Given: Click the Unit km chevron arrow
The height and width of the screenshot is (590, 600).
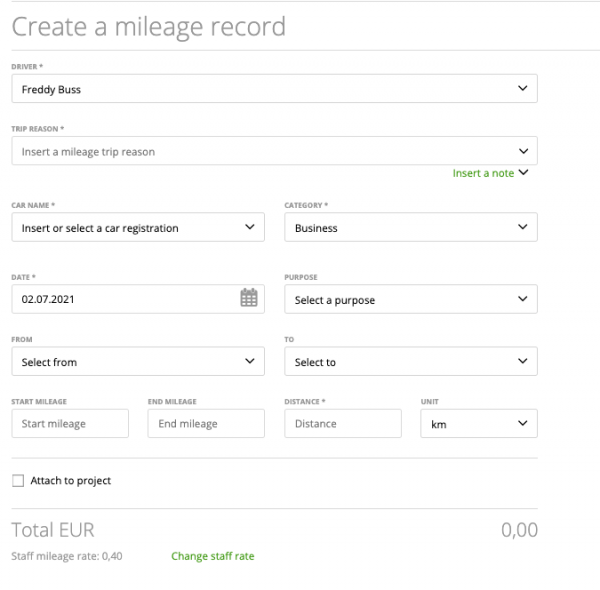Looking at the screenshot, I should (522, 423).
